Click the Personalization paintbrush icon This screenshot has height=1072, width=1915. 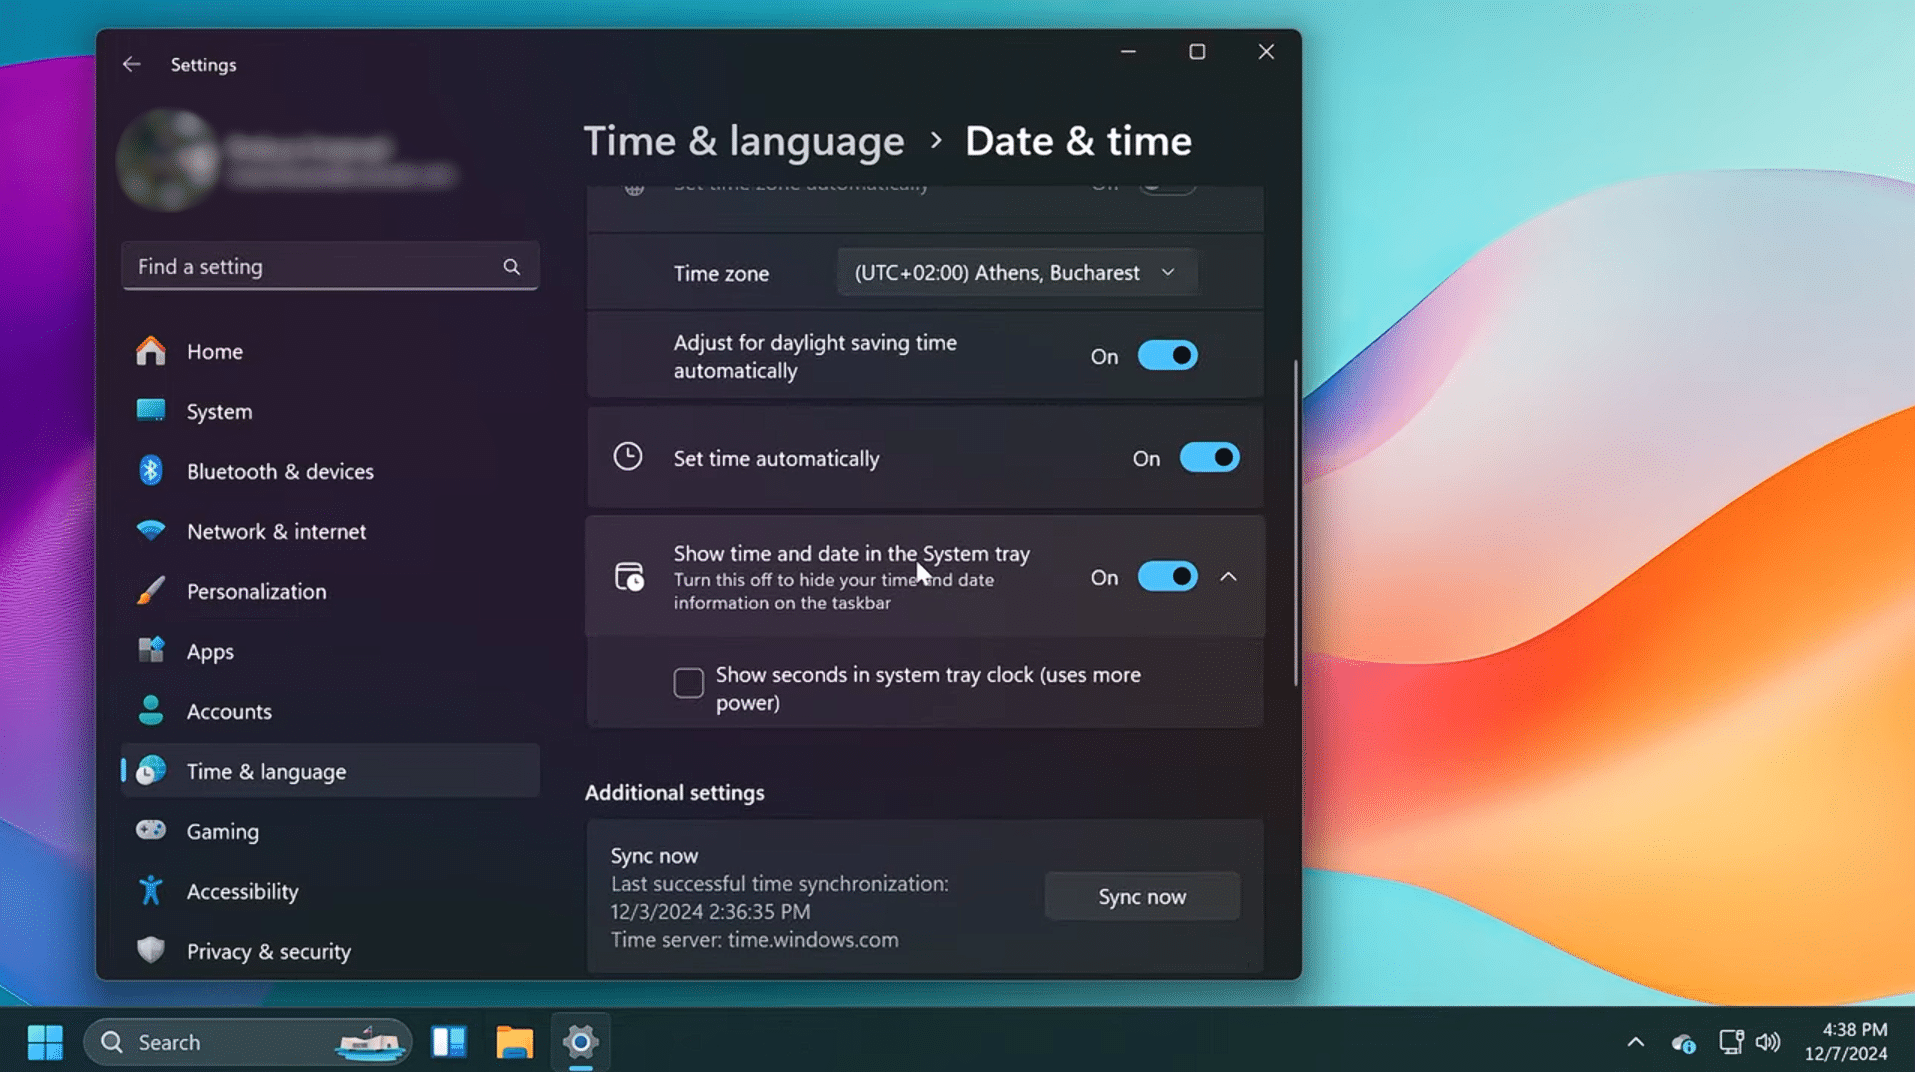coord(151,590)
